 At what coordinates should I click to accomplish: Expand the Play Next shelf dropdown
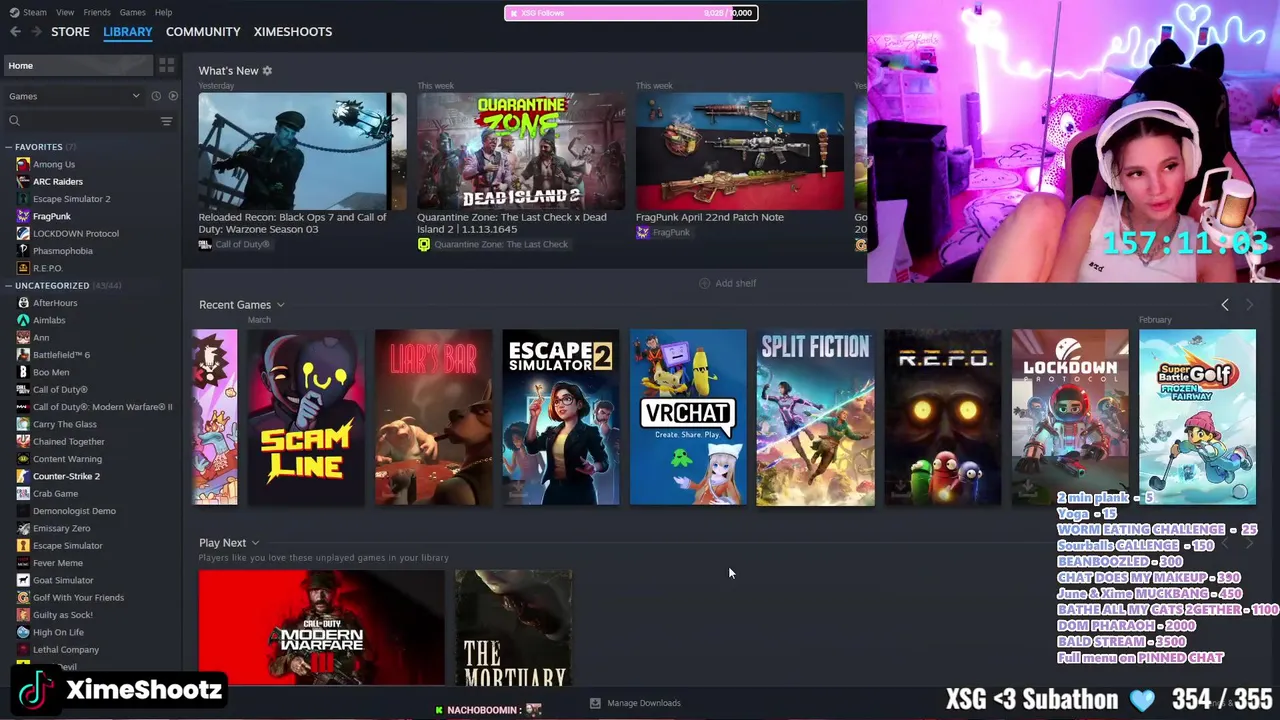pyautogui.click(x=255, y=543)
